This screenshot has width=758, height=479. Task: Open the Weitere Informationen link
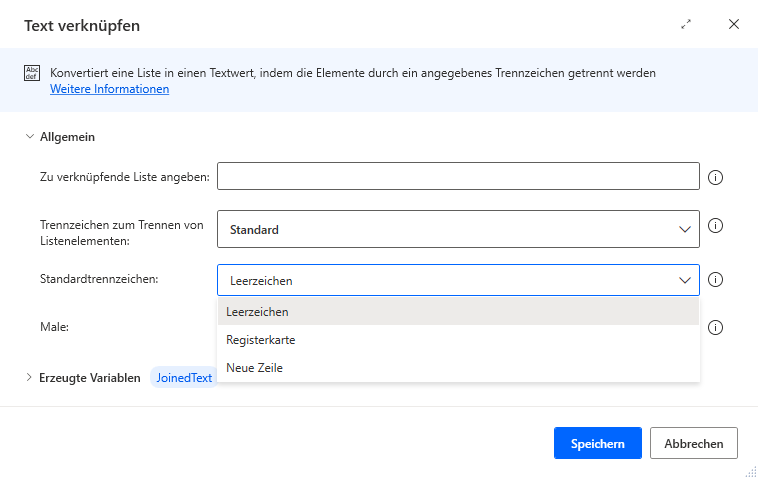coord(109,89)
